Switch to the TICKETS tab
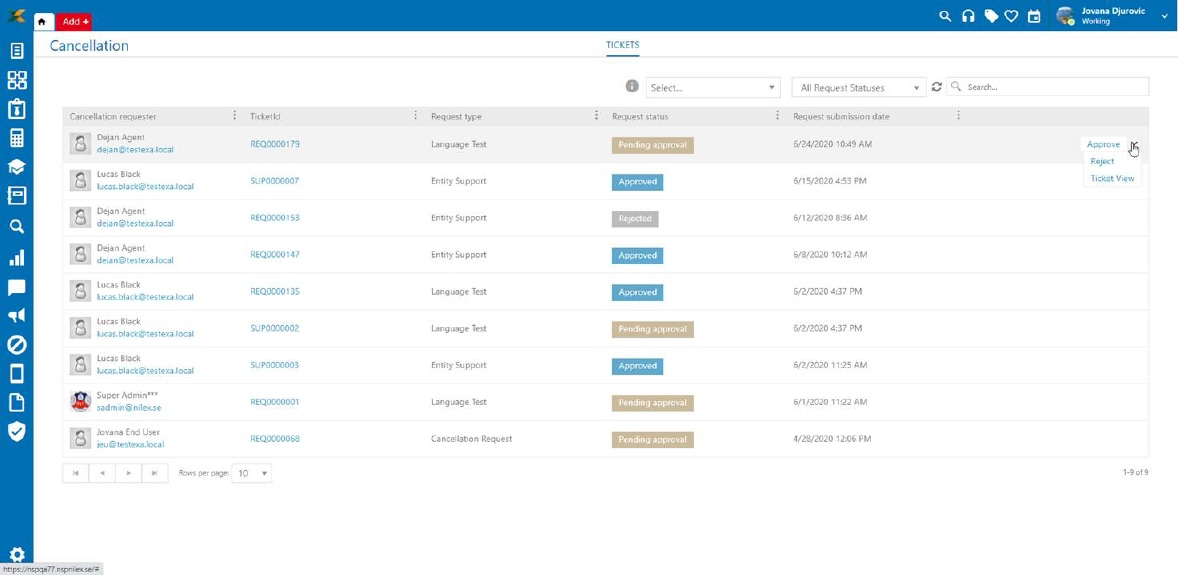 coord(622,45)
